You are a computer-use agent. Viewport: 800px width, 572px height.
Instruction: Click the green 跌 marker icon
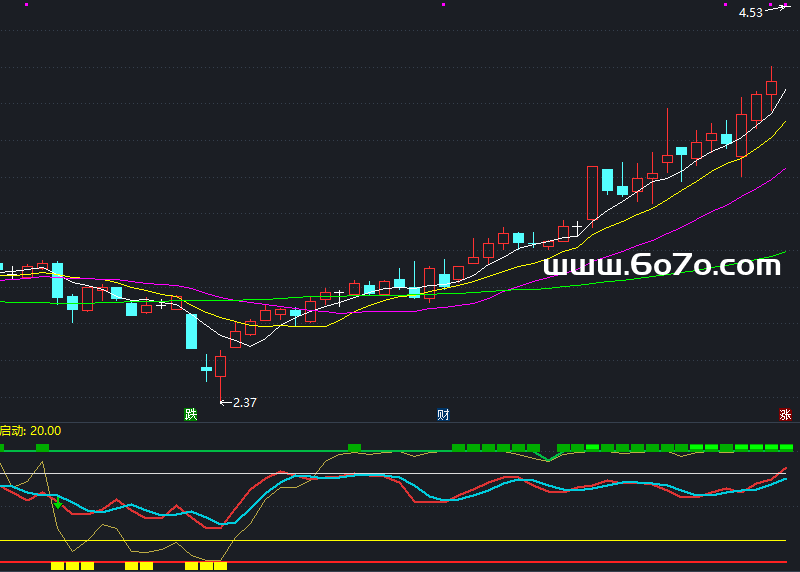click(x=190, y=414)
